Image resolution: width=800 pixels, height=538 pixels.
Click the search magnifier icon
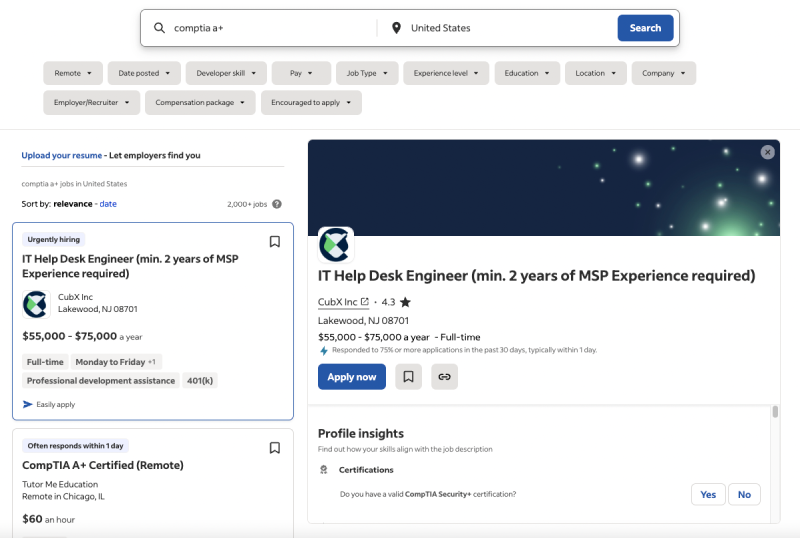coord(159,28)
